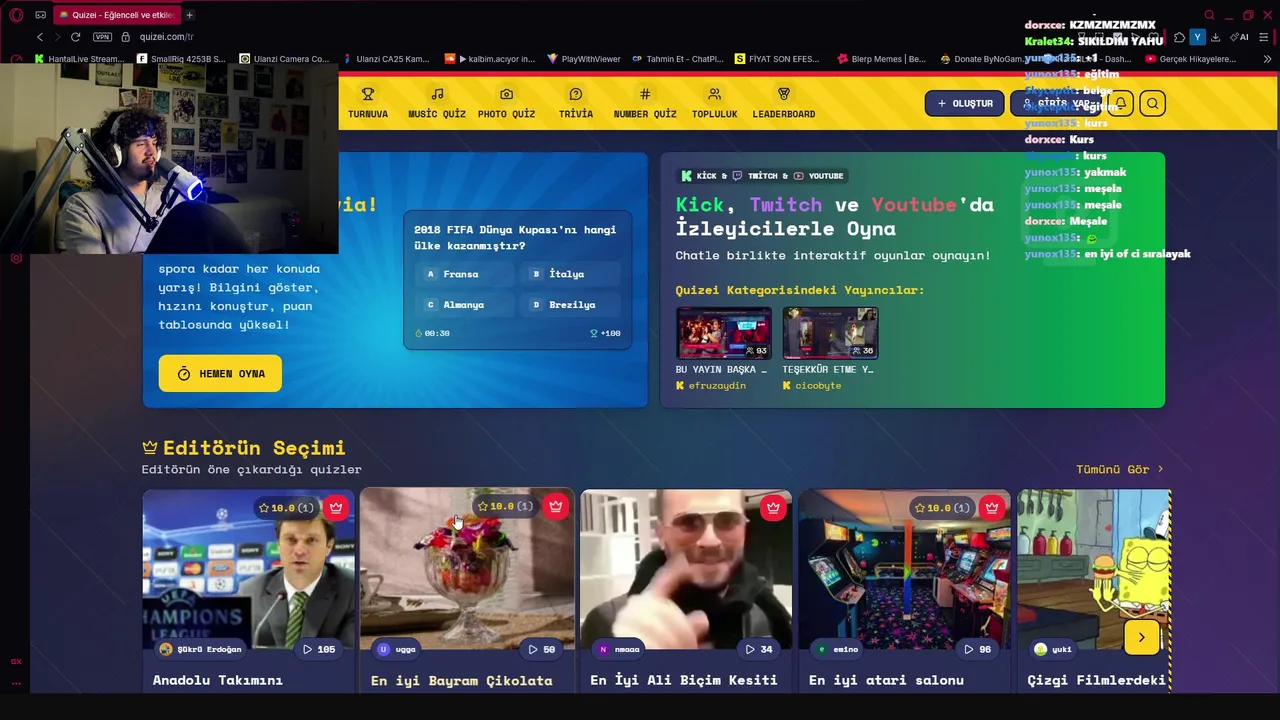The image size is (1280, 720).
Task: Select the Quizei browser tab
Action: pos(115,15)
